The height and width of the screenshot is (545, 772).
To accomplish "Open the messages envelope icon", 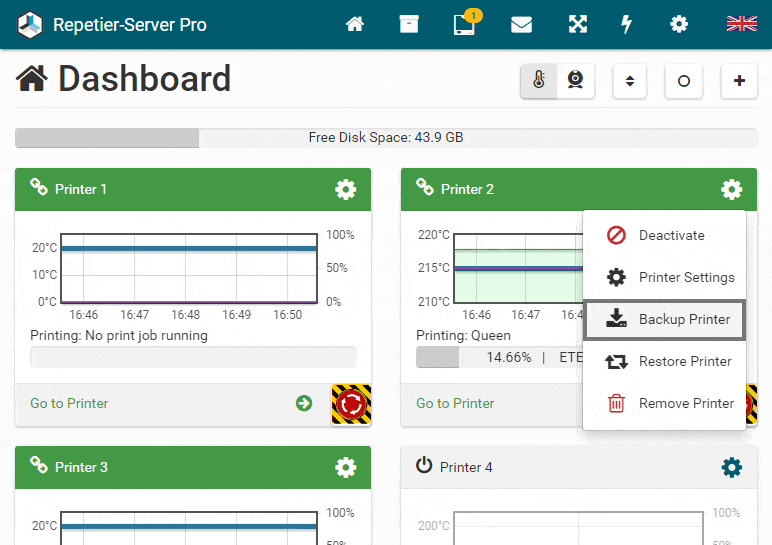I will tap(521, 24).
